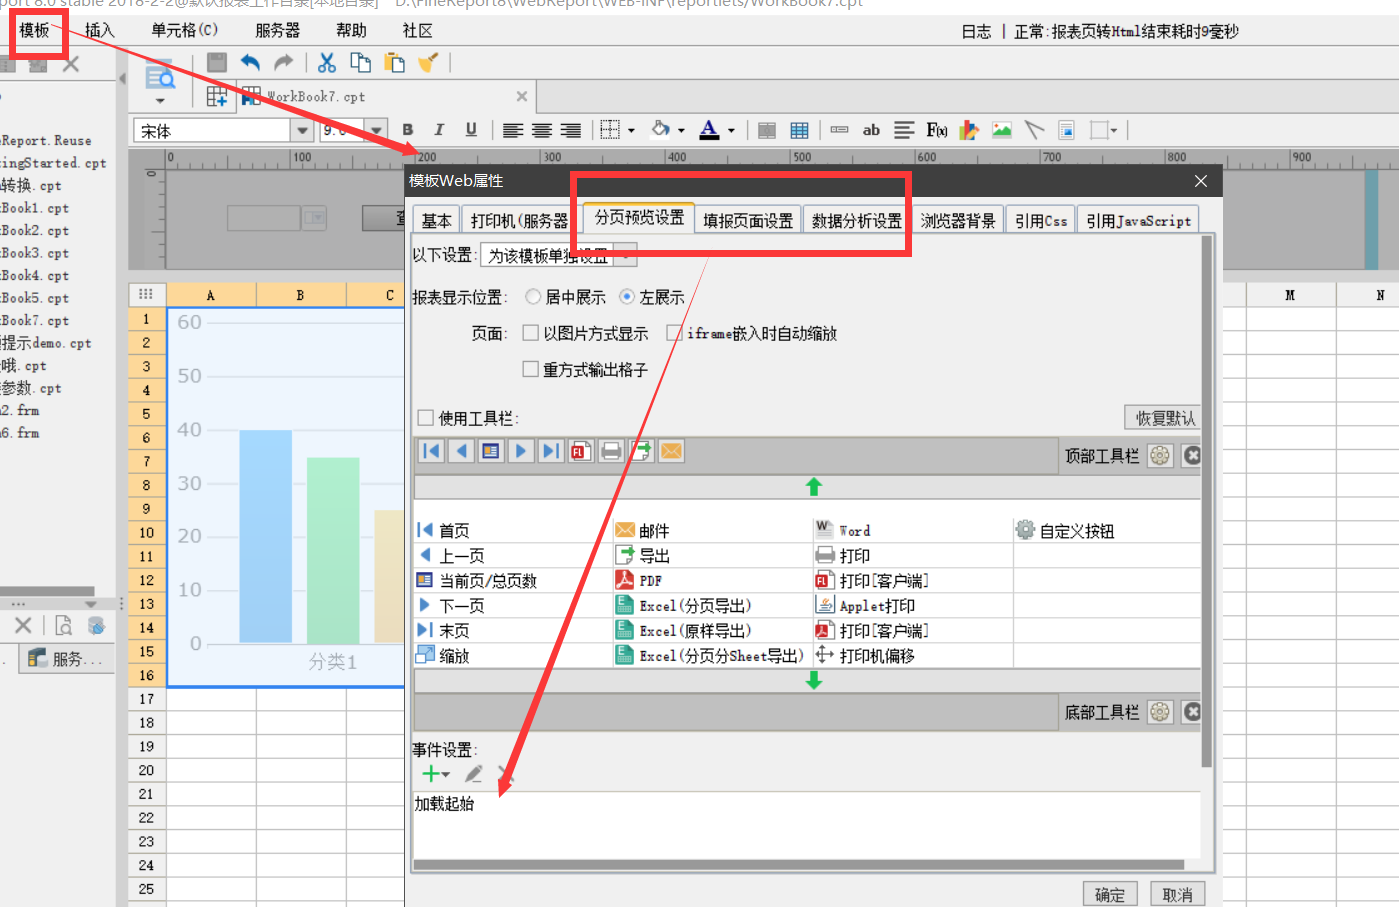This screenshot has height=907, width=1399.
Task: Check the 重方式输出格子 option
Action: pyautogui.click(x=531, y=369)
